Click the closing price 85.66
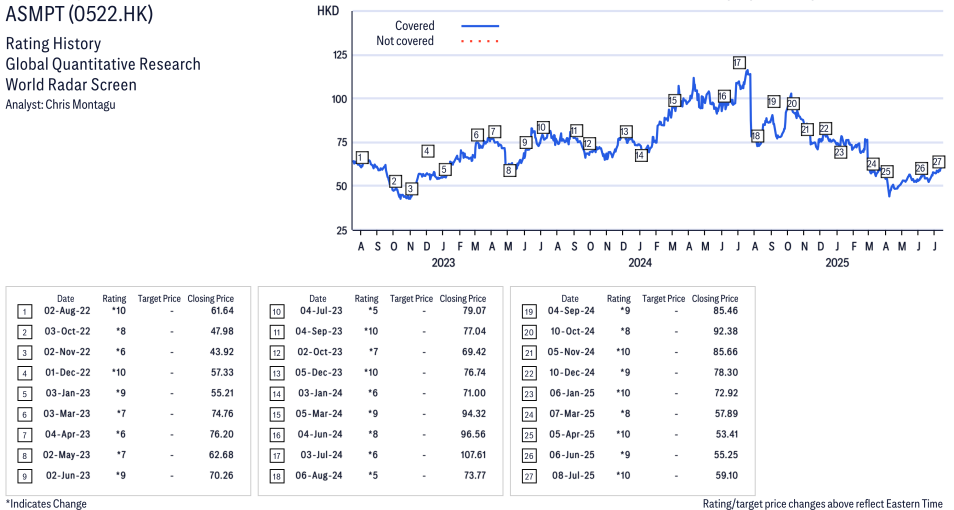This screenshot has height=510, width=954. tap(726, 352)
